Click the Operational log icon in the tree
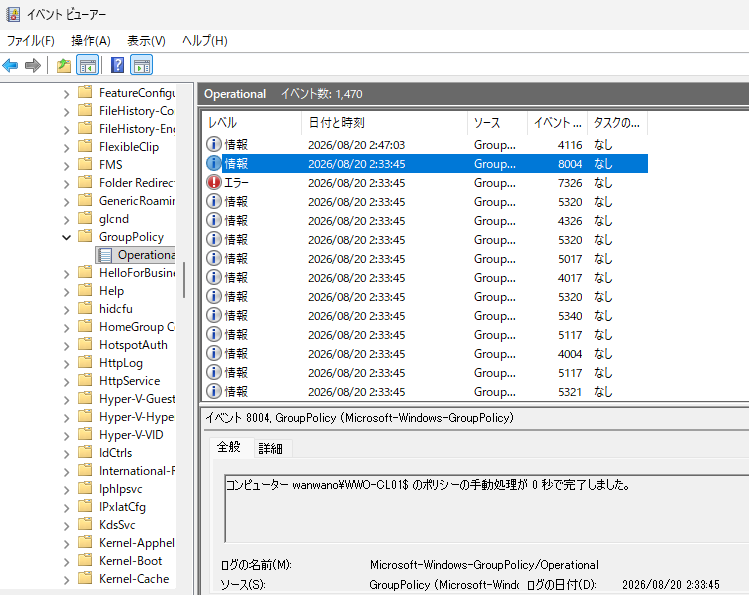Screen dimensions: 749x595 coord(106,255)
